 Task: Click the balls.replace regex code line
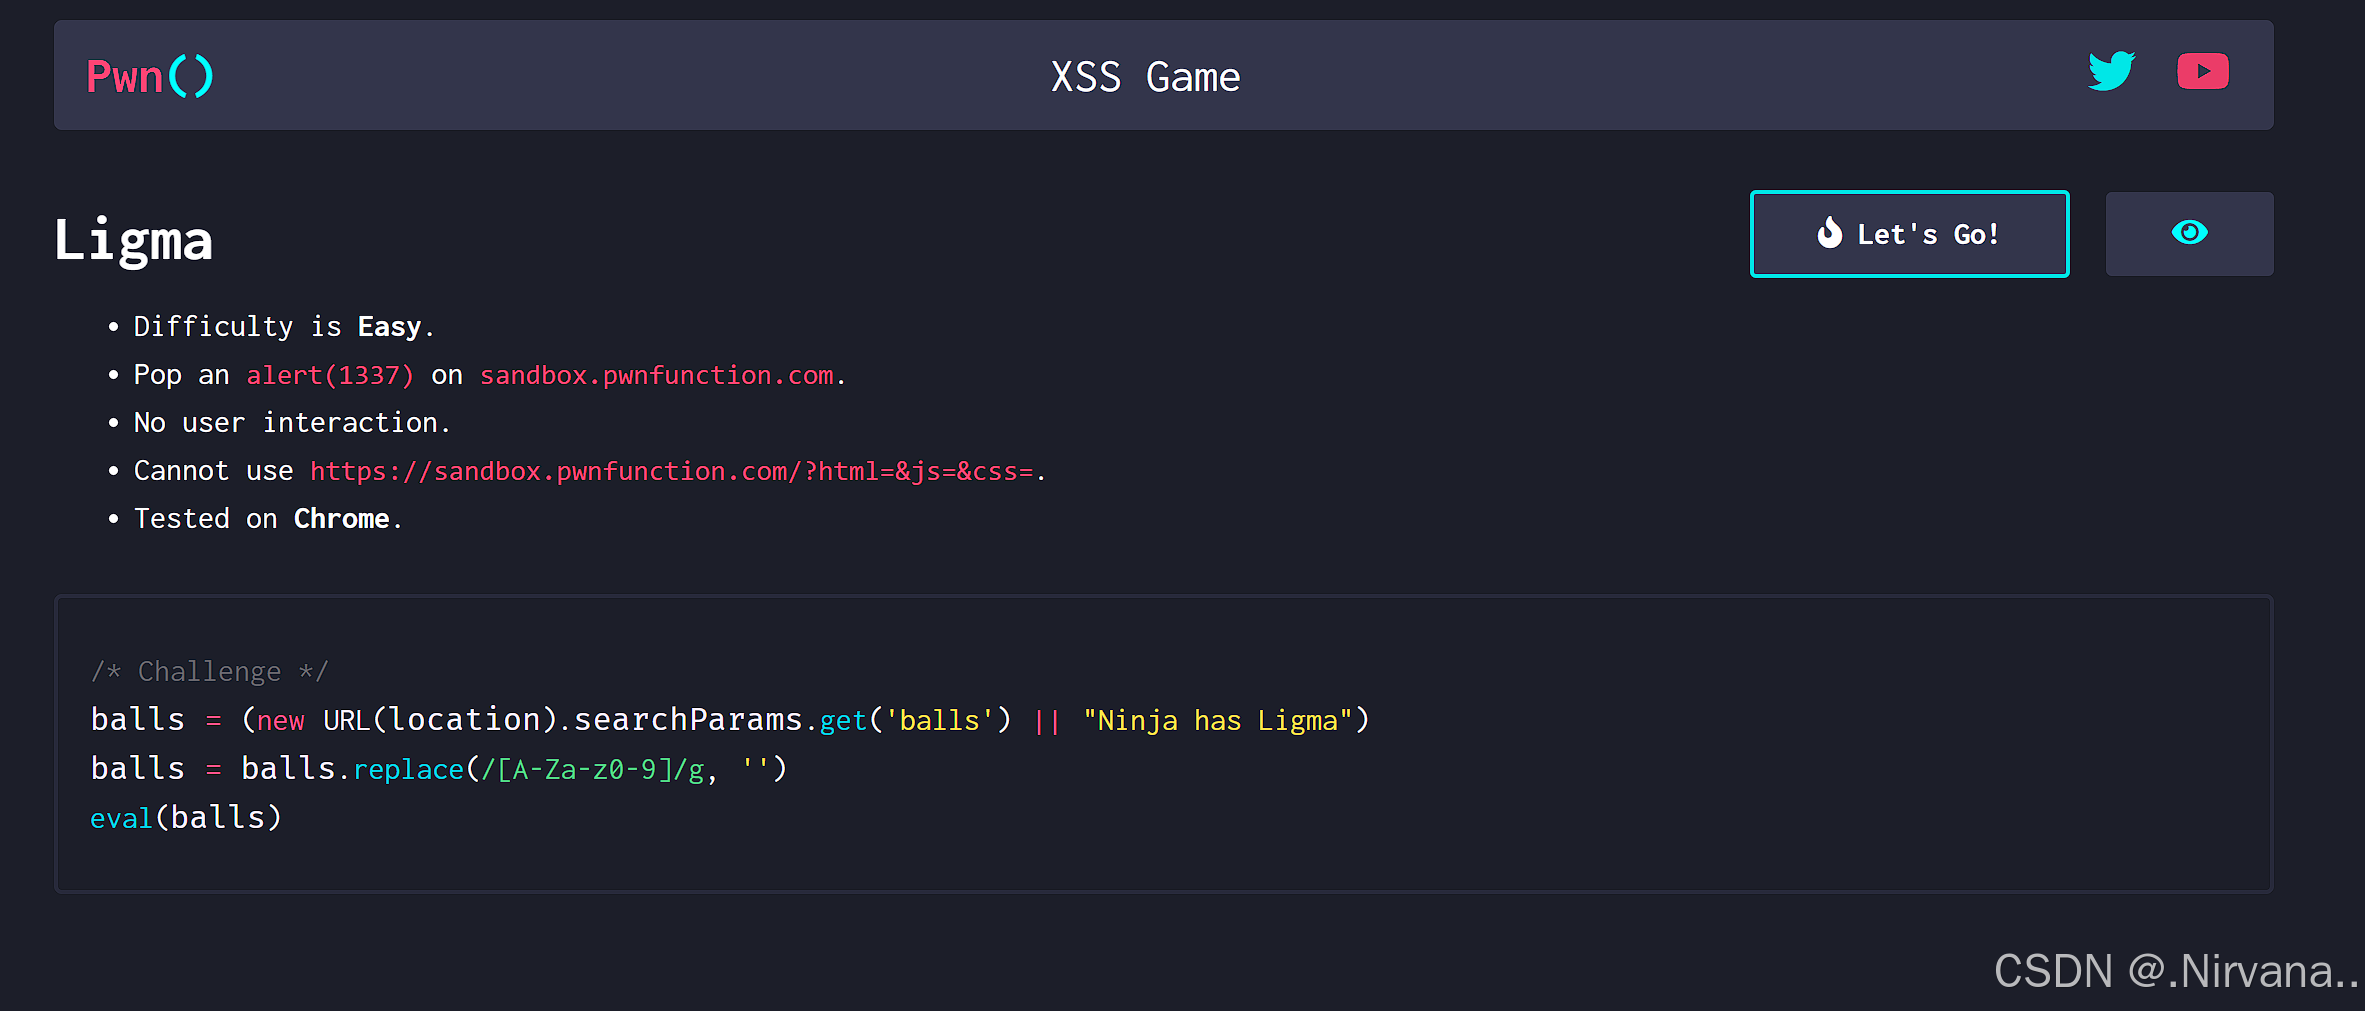[439, 769]
